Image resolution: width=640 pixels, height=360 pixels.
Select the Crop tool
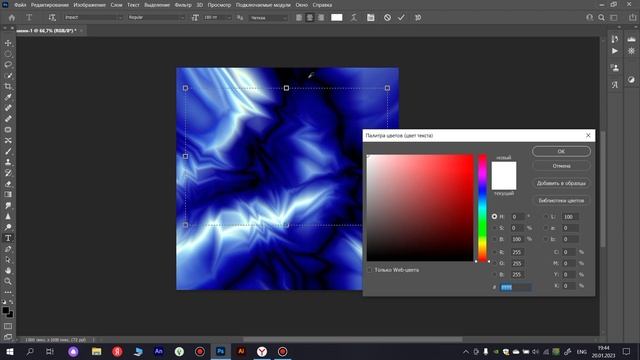click(x=8, y=86)
